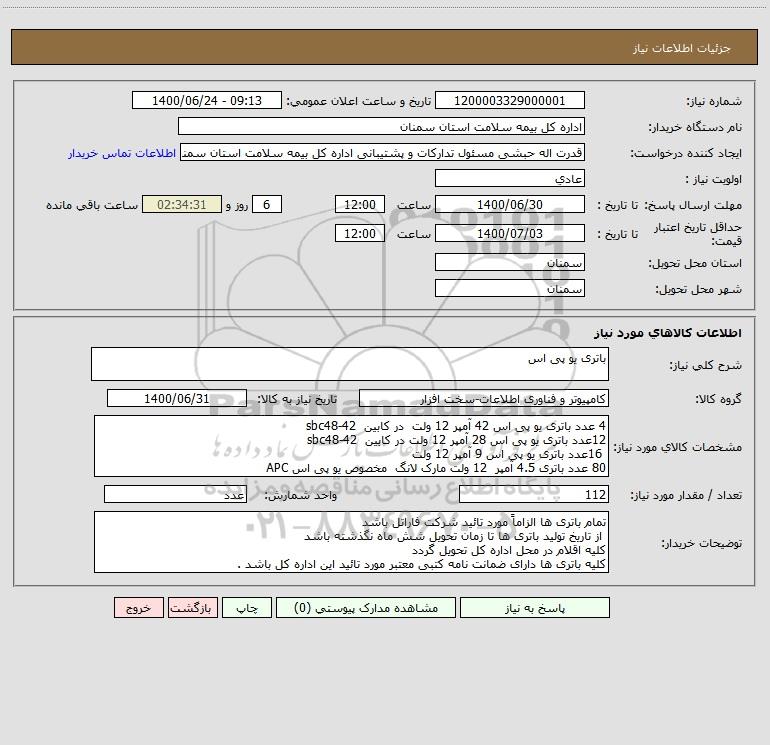Click the request creator field قدرت اله حبشی
The height and width of the screenshot is (745, 770).
pyautogui.click(x=383, y=153)
